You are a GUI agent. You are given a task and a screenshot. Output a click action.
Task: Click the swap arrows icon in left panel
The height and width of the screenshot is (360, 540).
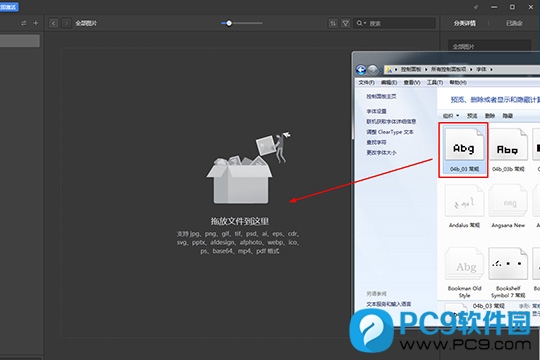pos(23,23)
